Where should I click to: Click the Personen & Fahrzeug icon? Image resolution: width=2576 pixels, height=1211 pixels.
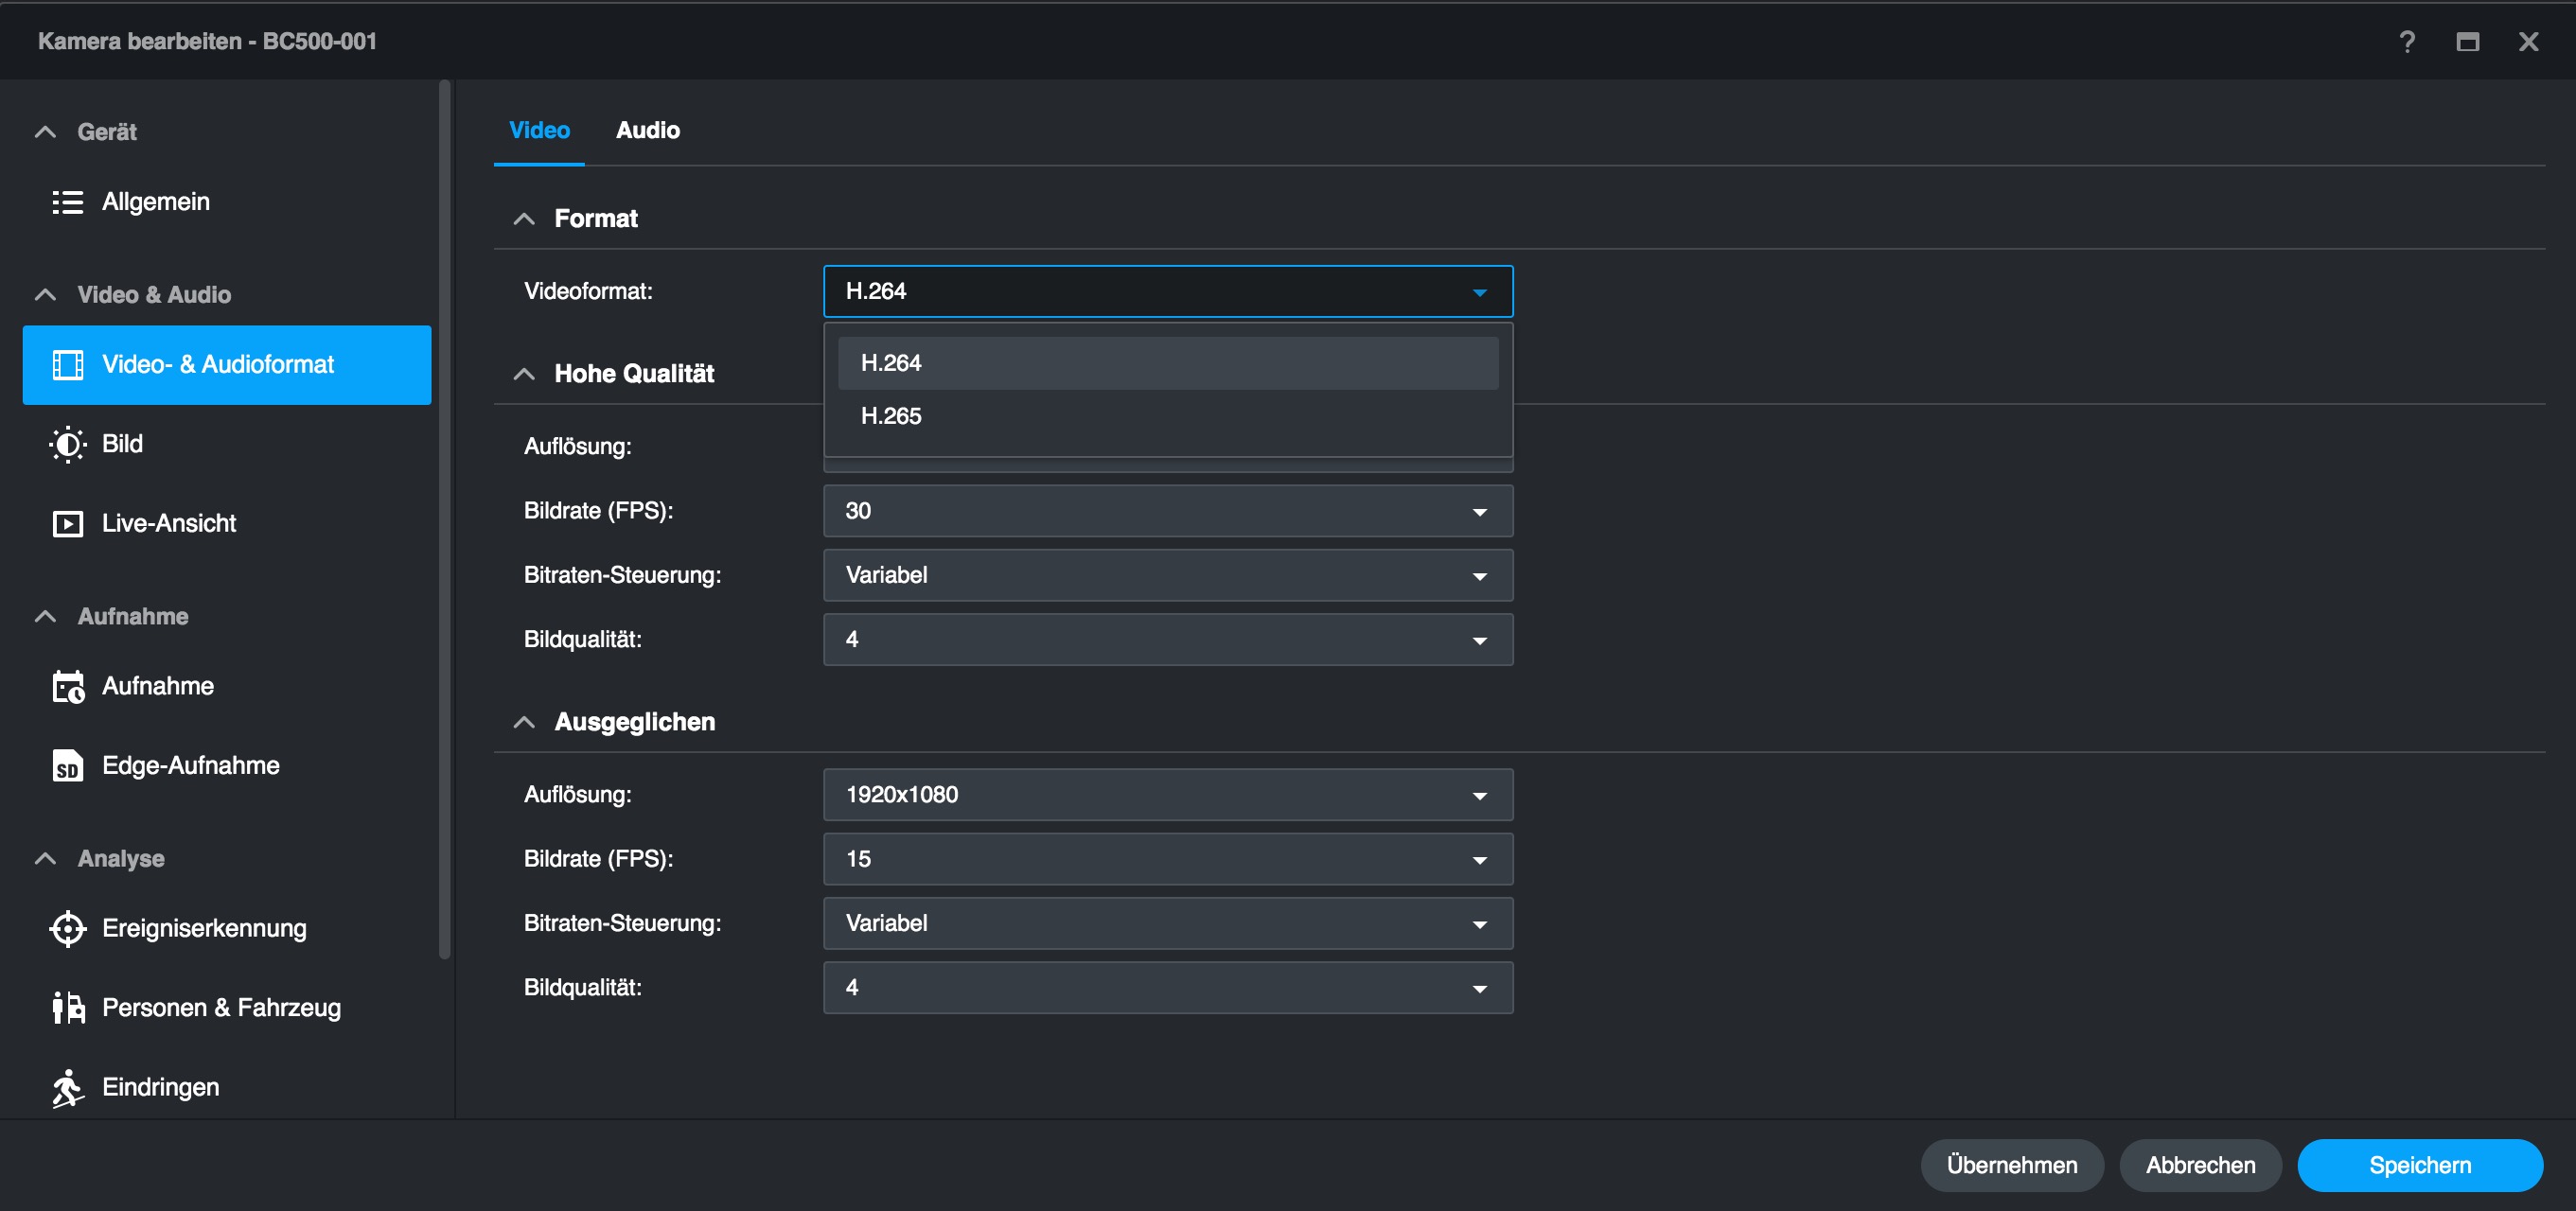[67, 1007]
